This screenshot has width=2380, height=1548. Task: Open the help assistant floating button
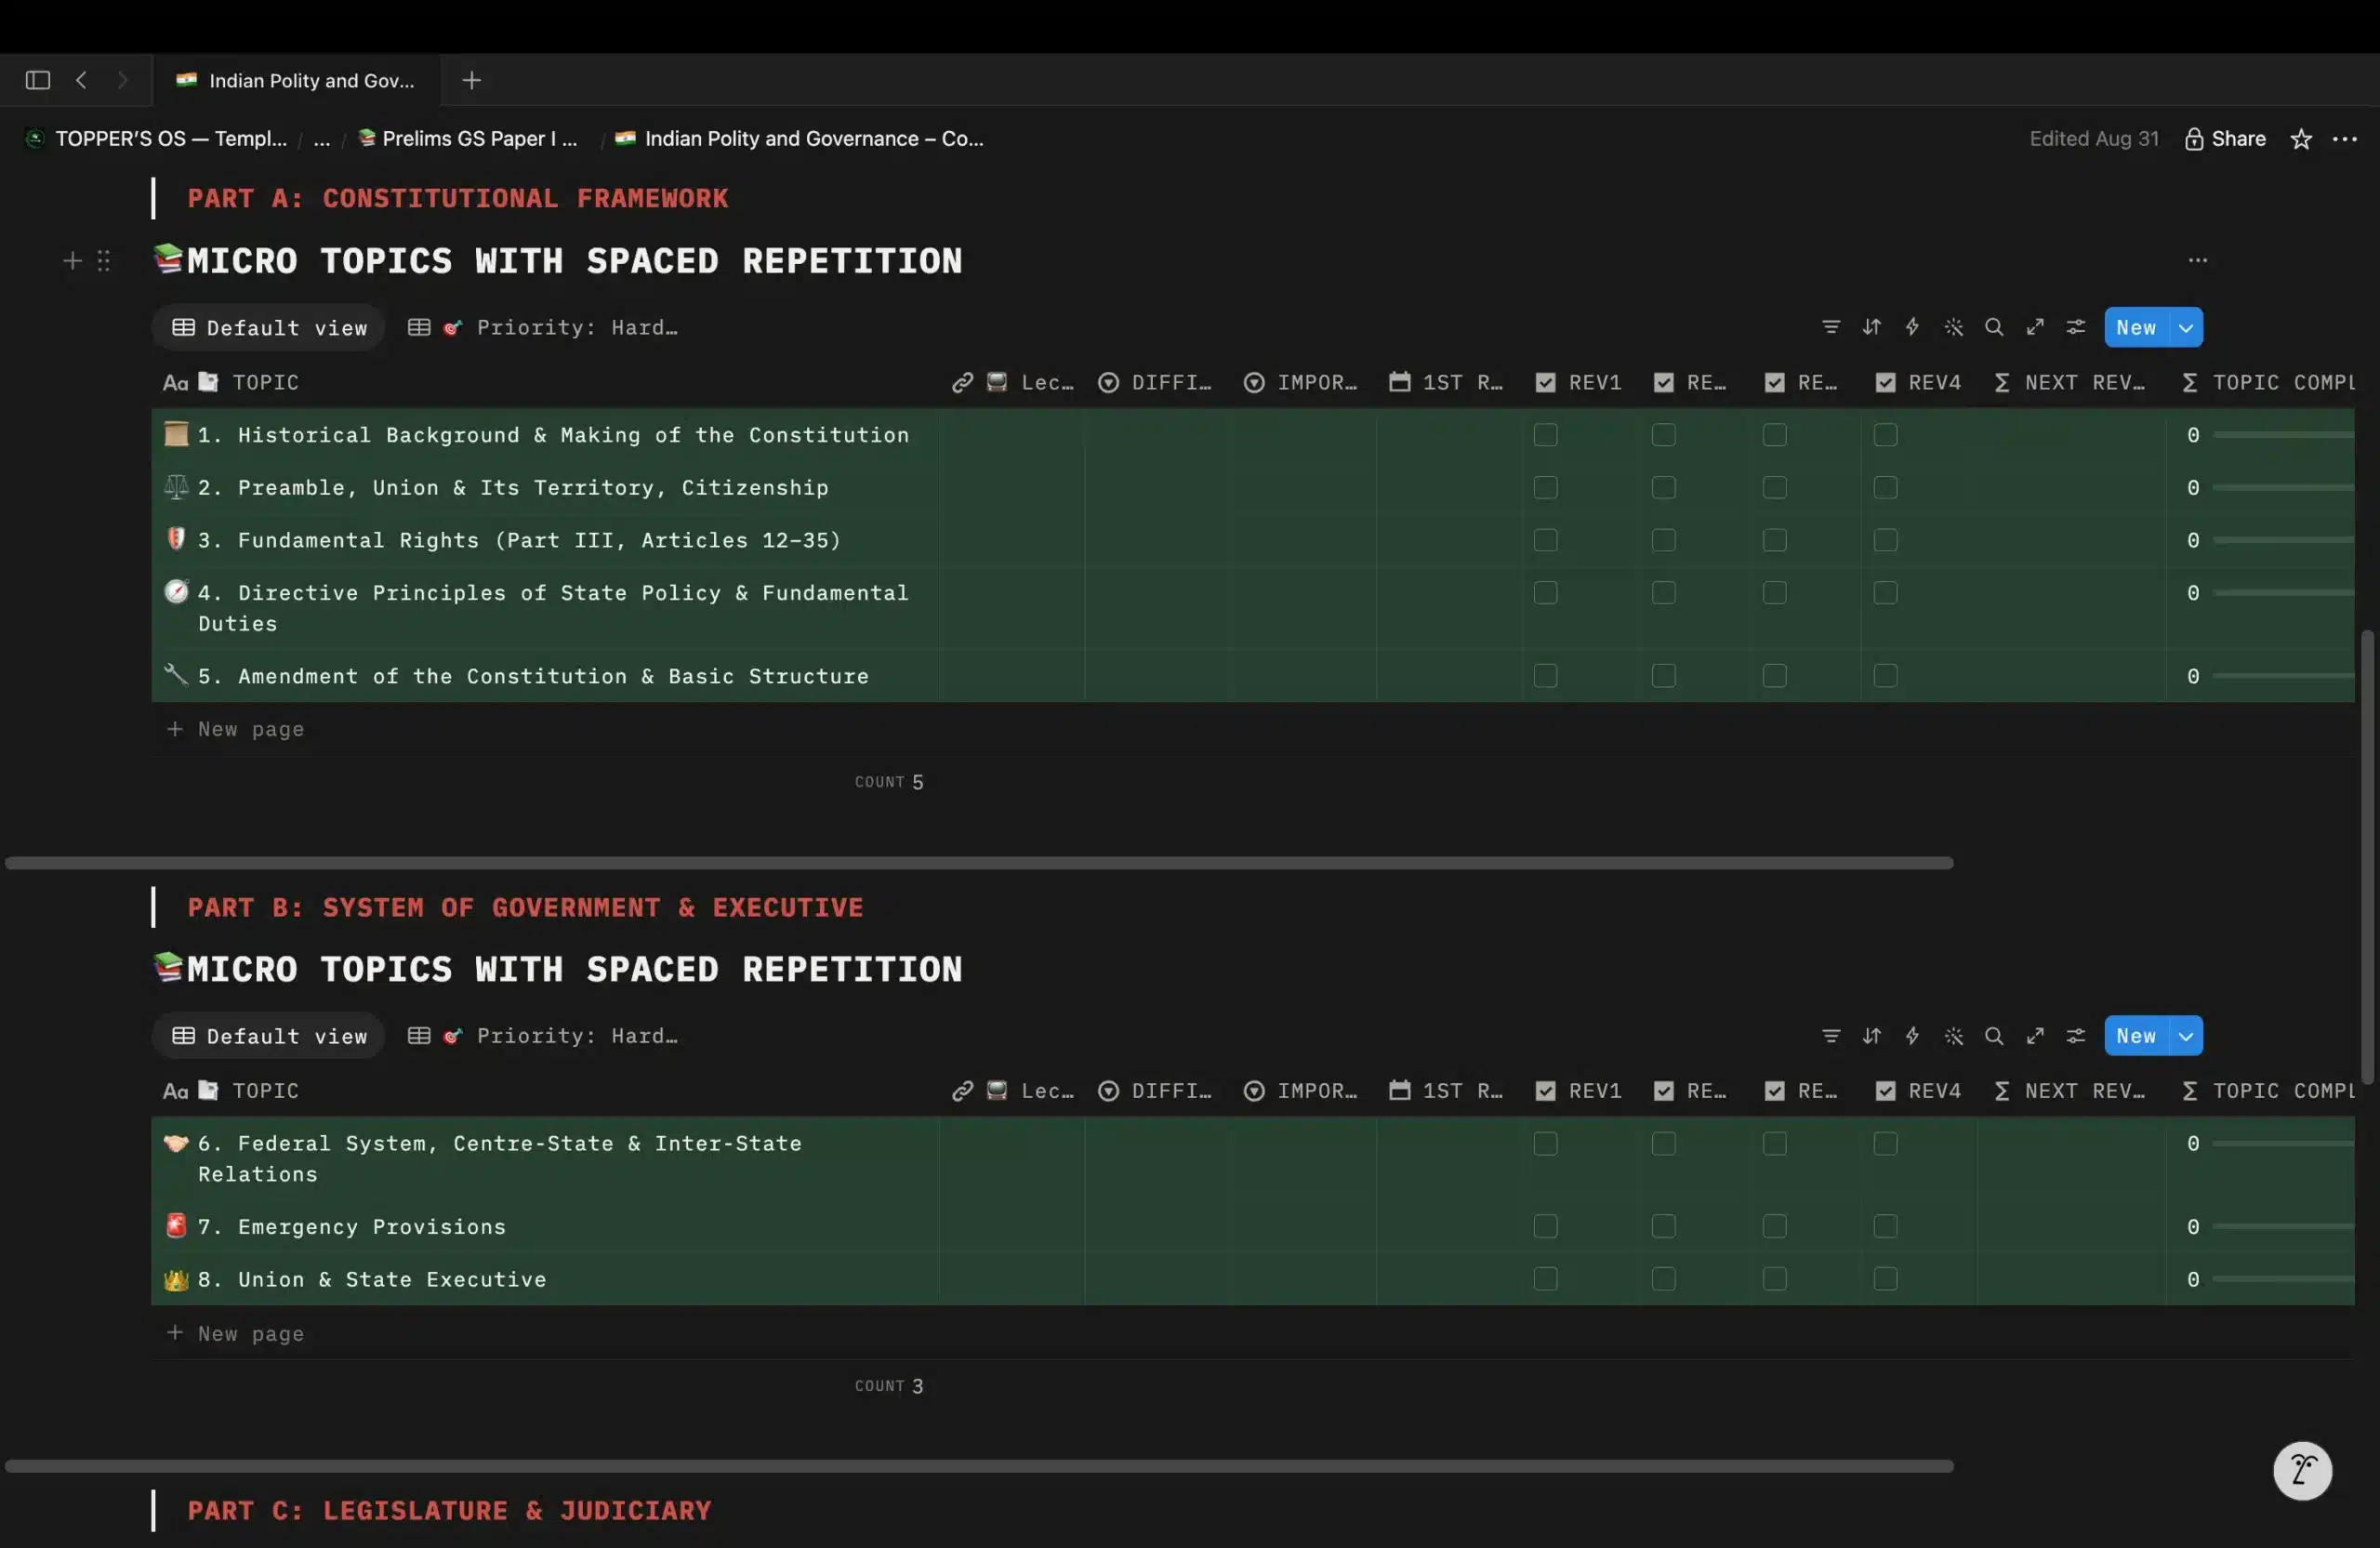(2301, 1470)
